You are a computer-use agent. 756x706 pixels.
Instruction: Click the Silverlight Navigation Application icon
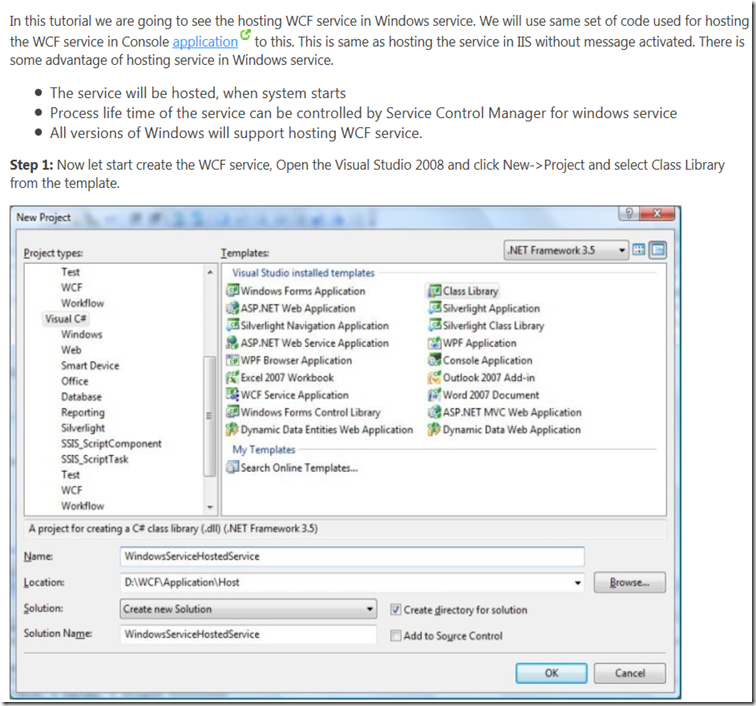coord(233,326)
